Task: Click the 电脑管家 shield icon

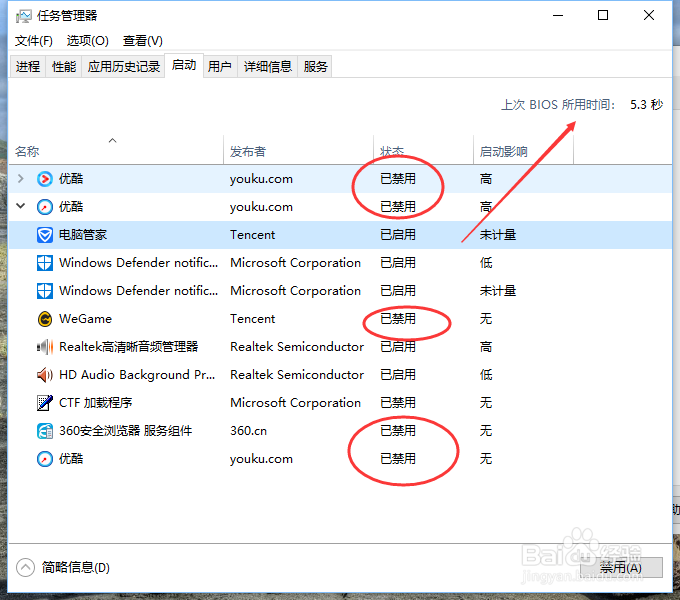Action: click(x=45, y=235)
